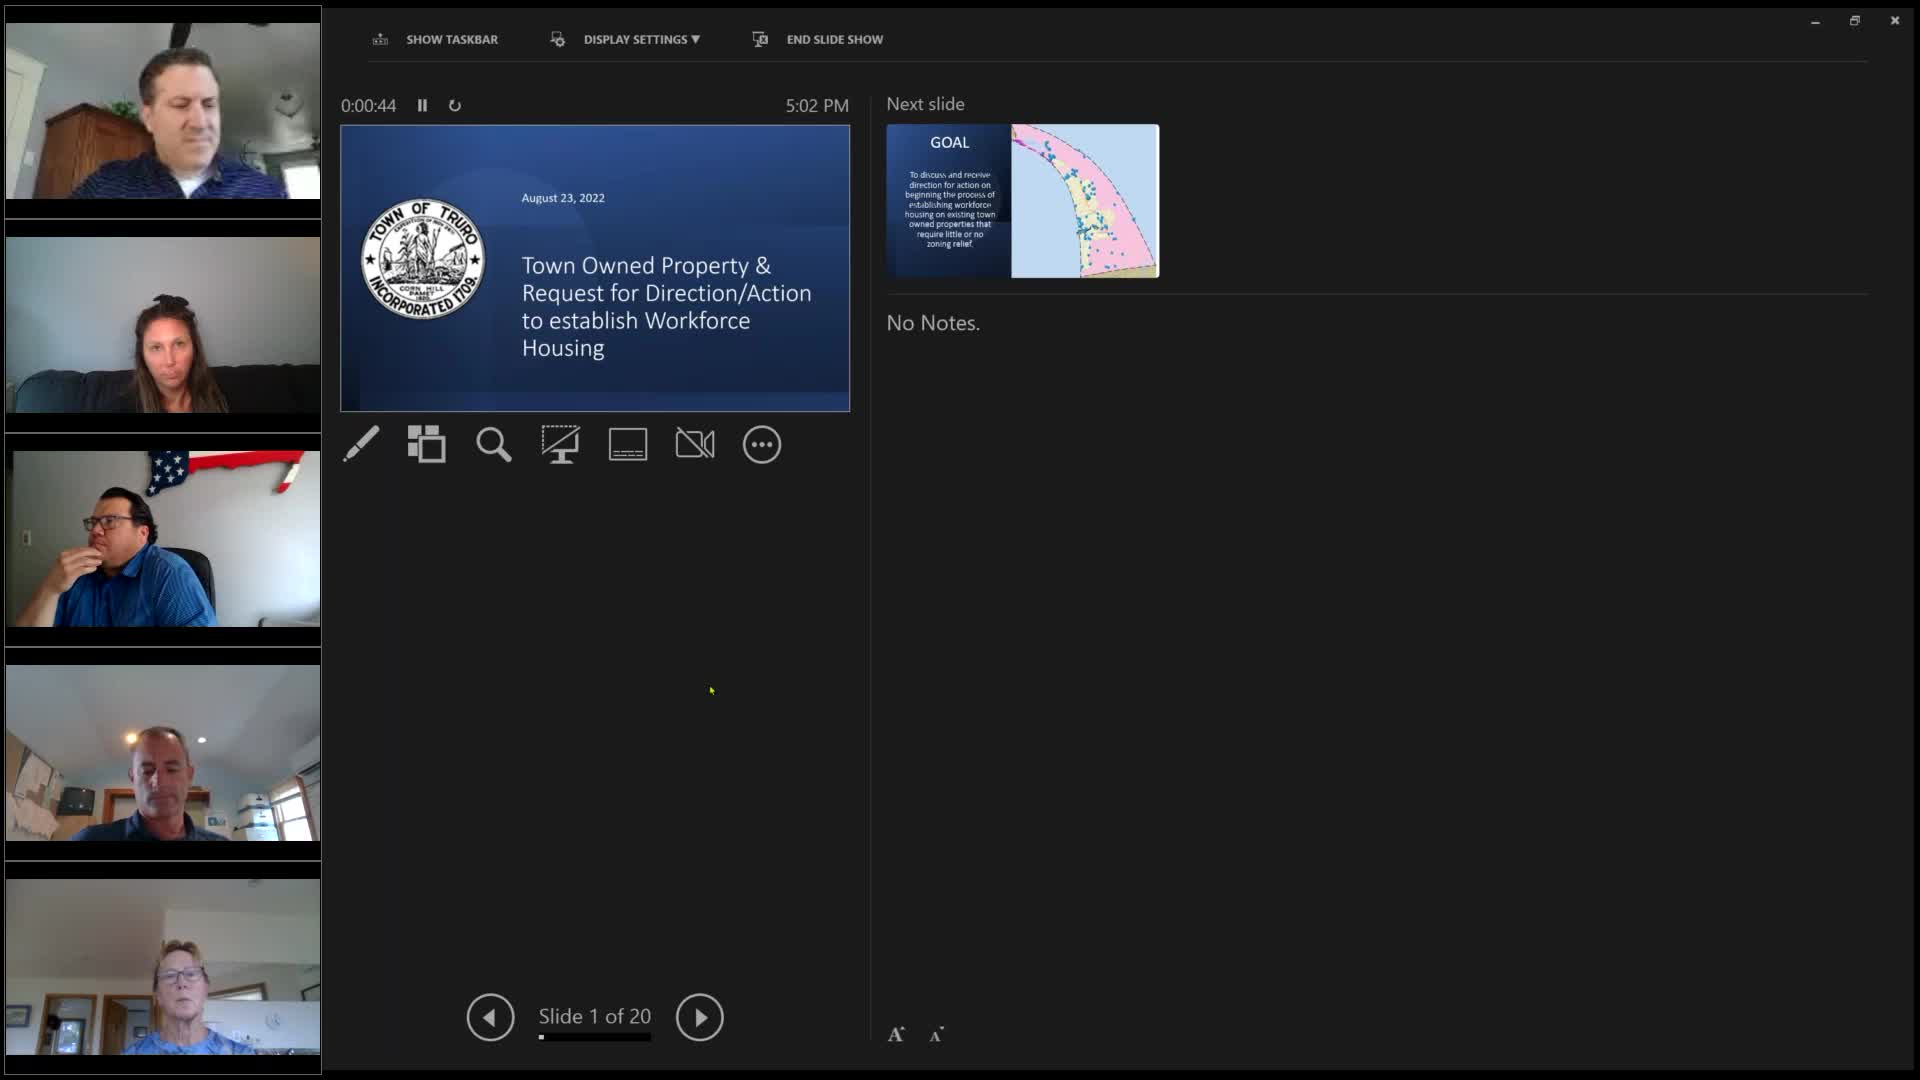Decrease the notes text size
Viewport: 1920px width, 1080px height.
tap(937, 1035)
